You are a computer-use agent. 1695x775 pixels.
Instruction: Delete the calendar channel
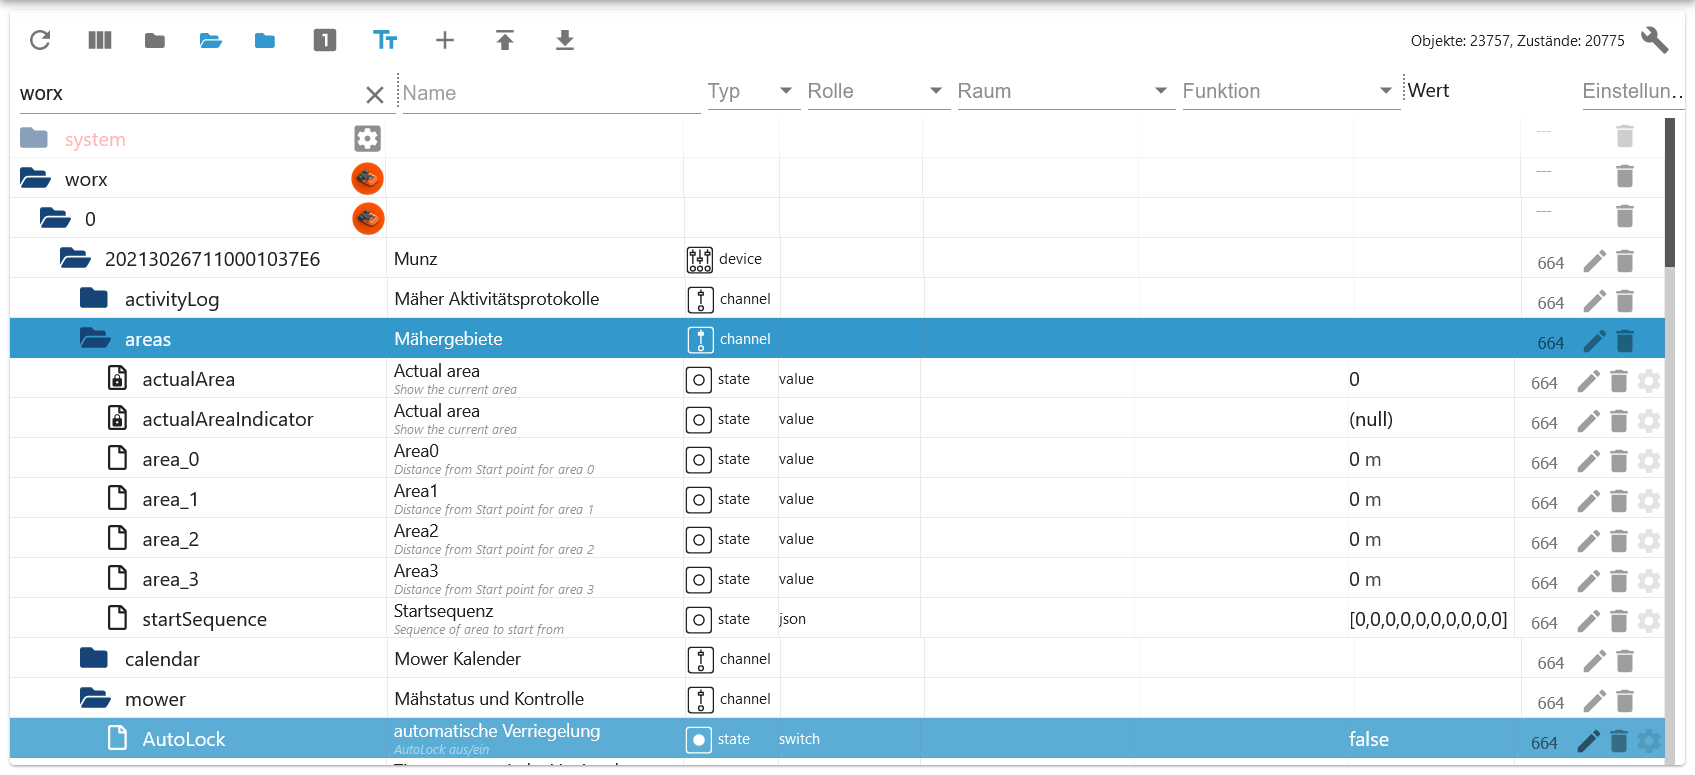pos(1625,661)
